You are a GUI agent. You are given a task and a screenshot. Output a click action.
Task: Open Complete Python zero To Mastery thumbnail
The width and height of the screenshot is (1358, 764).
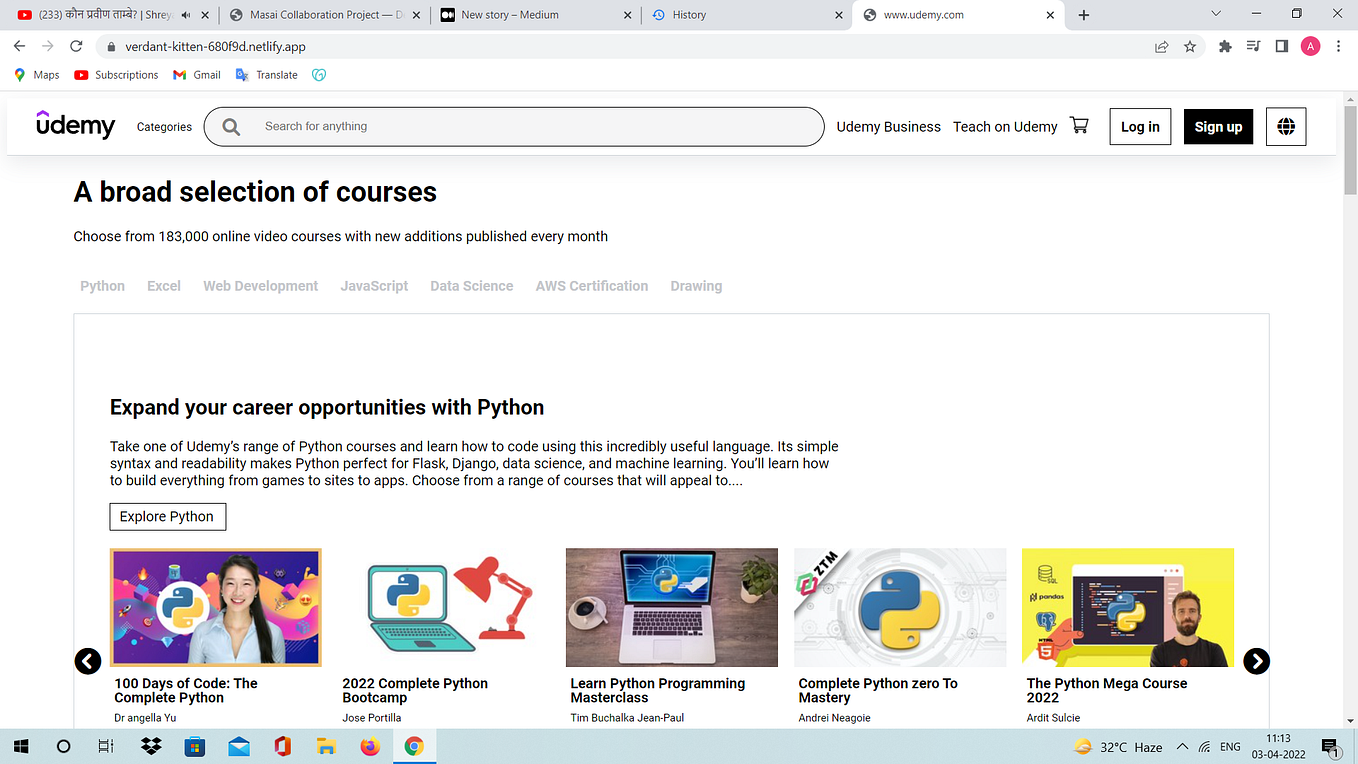tap(900, 607)
